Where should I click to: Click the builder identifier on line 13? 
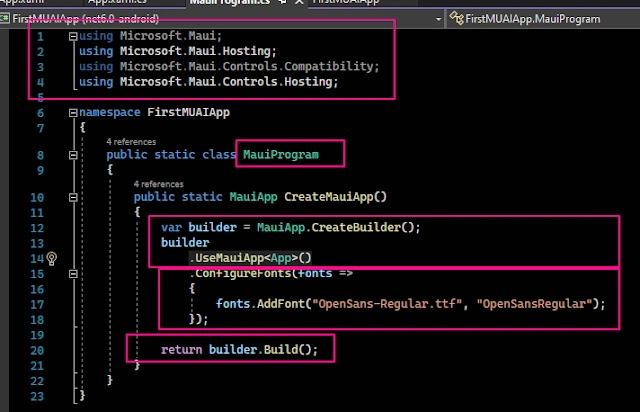click(185, 243)
